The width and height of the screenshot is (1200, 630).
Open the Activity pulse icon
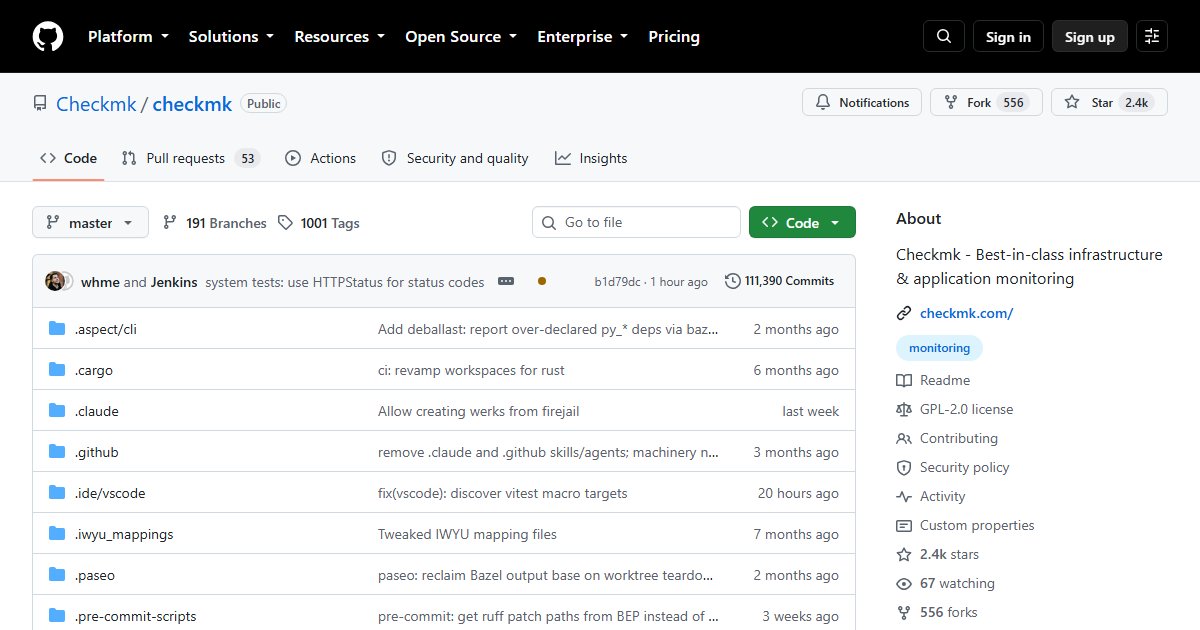pos(904,496)
